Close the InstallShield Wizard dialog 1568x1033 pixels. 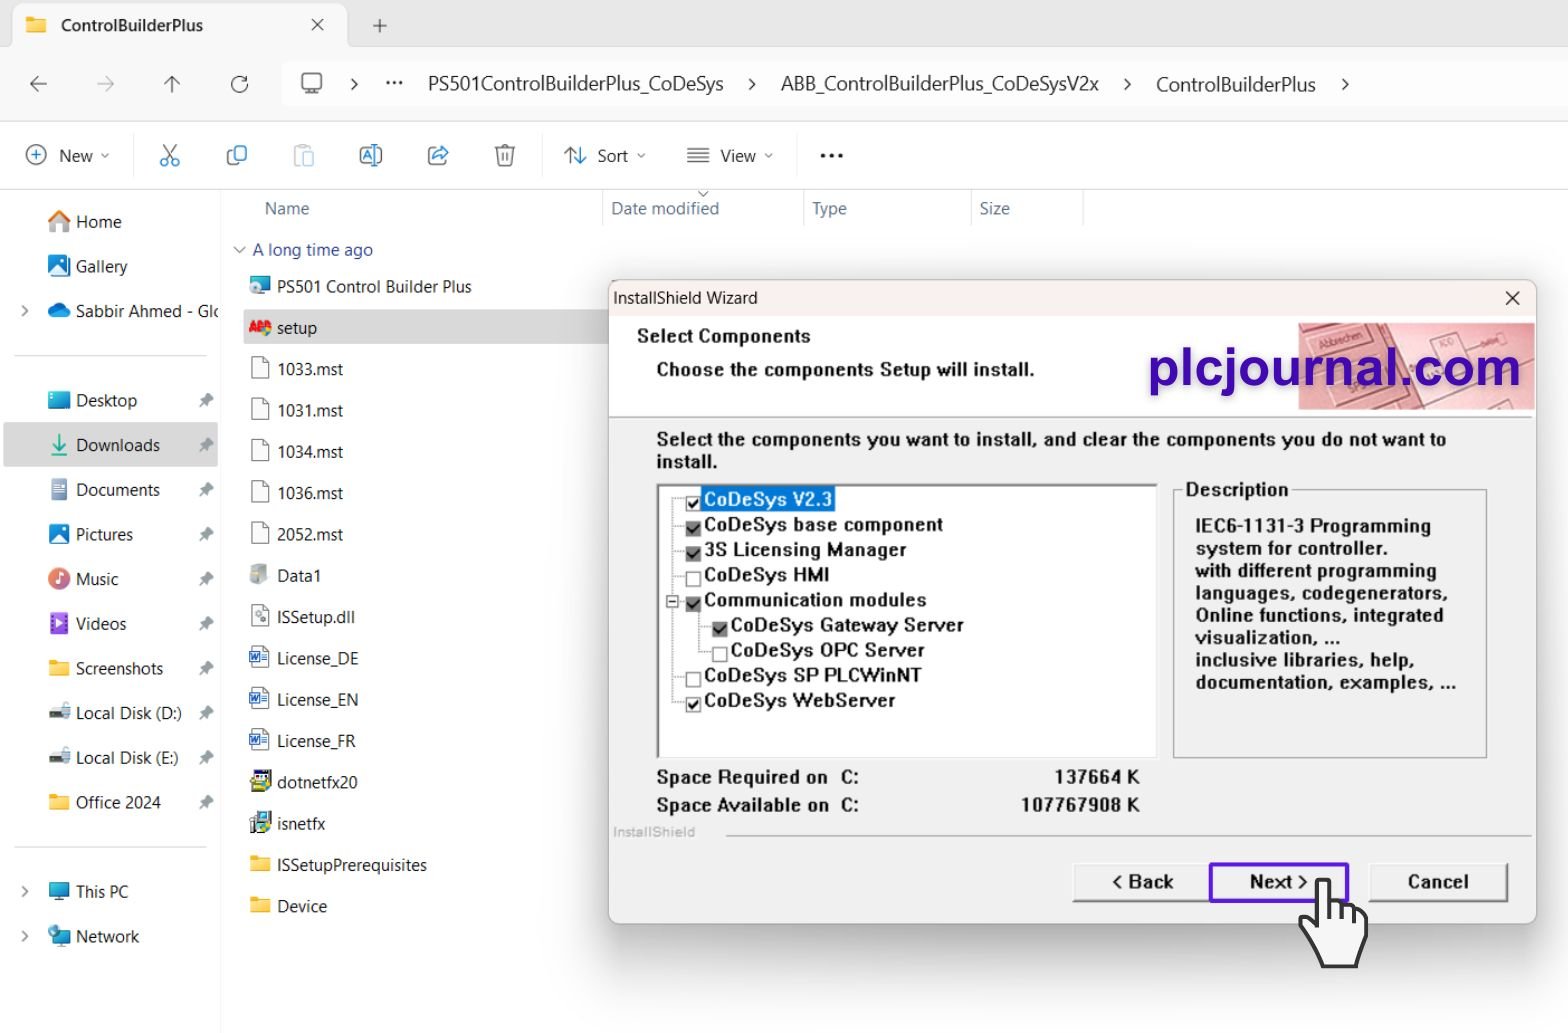tap(1512, 298)
